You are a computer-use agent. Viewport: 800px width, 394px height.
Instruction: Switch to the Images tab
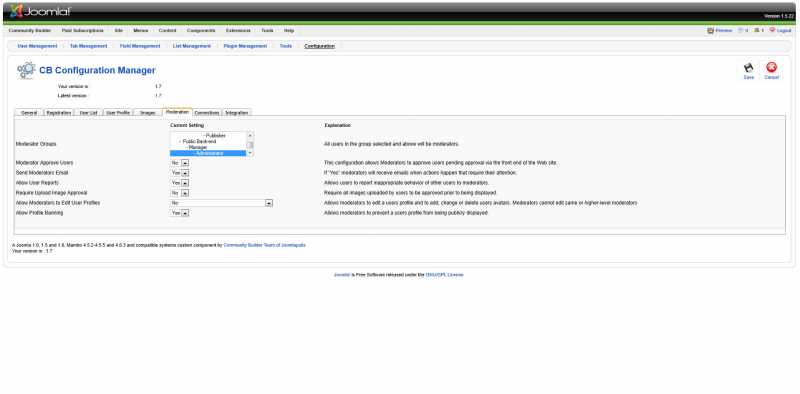click(148, 113)
